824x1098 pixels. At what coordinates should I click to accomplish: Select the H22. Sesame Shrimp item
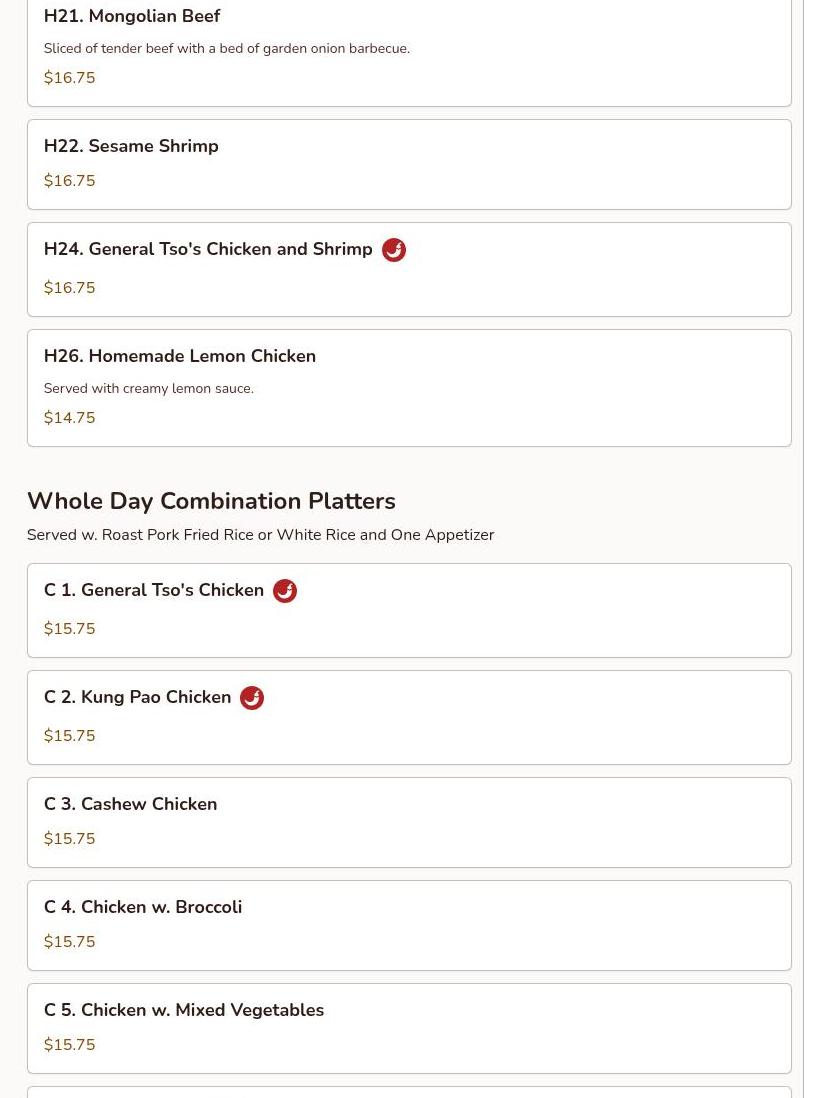[x=409, y=165]
